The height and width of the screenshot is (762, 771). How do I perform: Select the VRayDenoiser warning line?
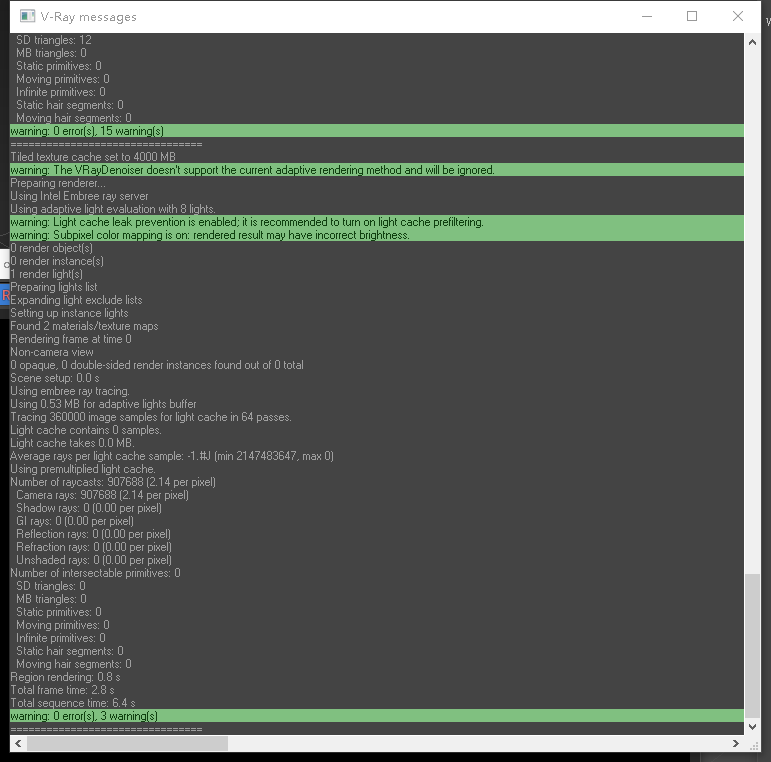(x=377, y=170)
